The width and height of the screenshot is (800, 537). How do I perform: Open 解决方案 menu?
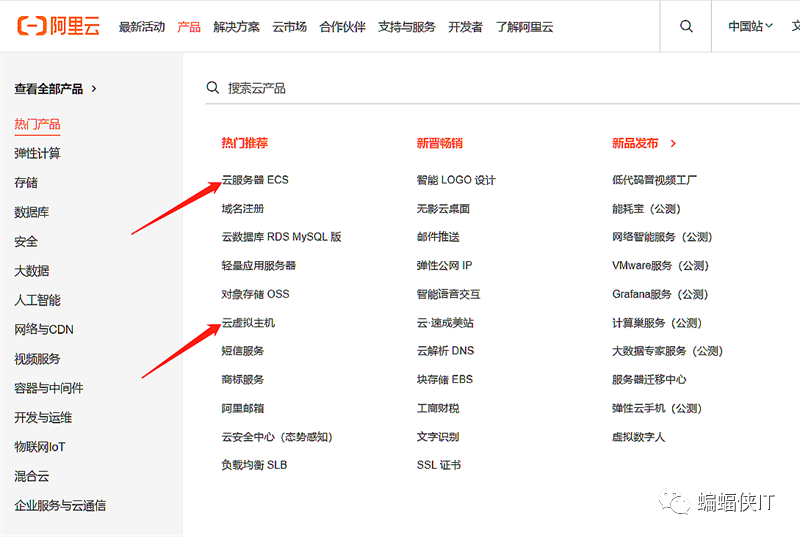pyautogui.click(x=236, y=27)
